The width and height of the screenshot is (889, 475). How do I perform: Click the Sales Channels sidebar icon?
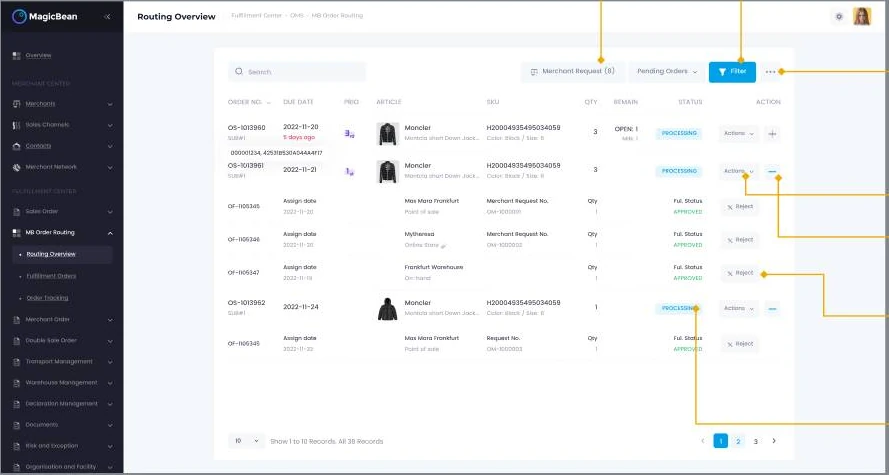tap(16, 125)
